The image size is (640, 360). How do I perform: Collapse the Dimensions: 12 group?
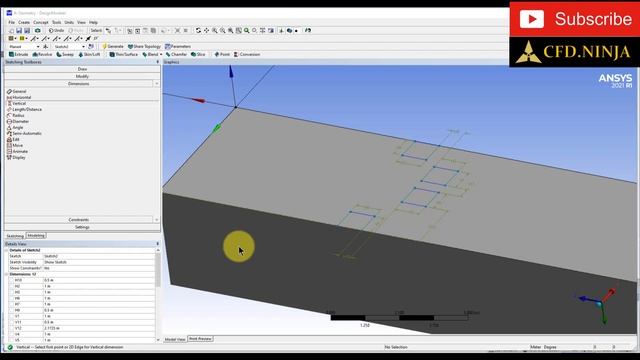(x=7, y=274)
